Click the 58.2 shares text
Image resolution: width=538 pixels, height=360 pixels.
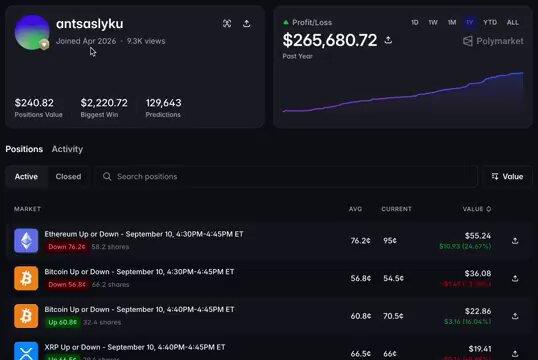coord(110,247)
